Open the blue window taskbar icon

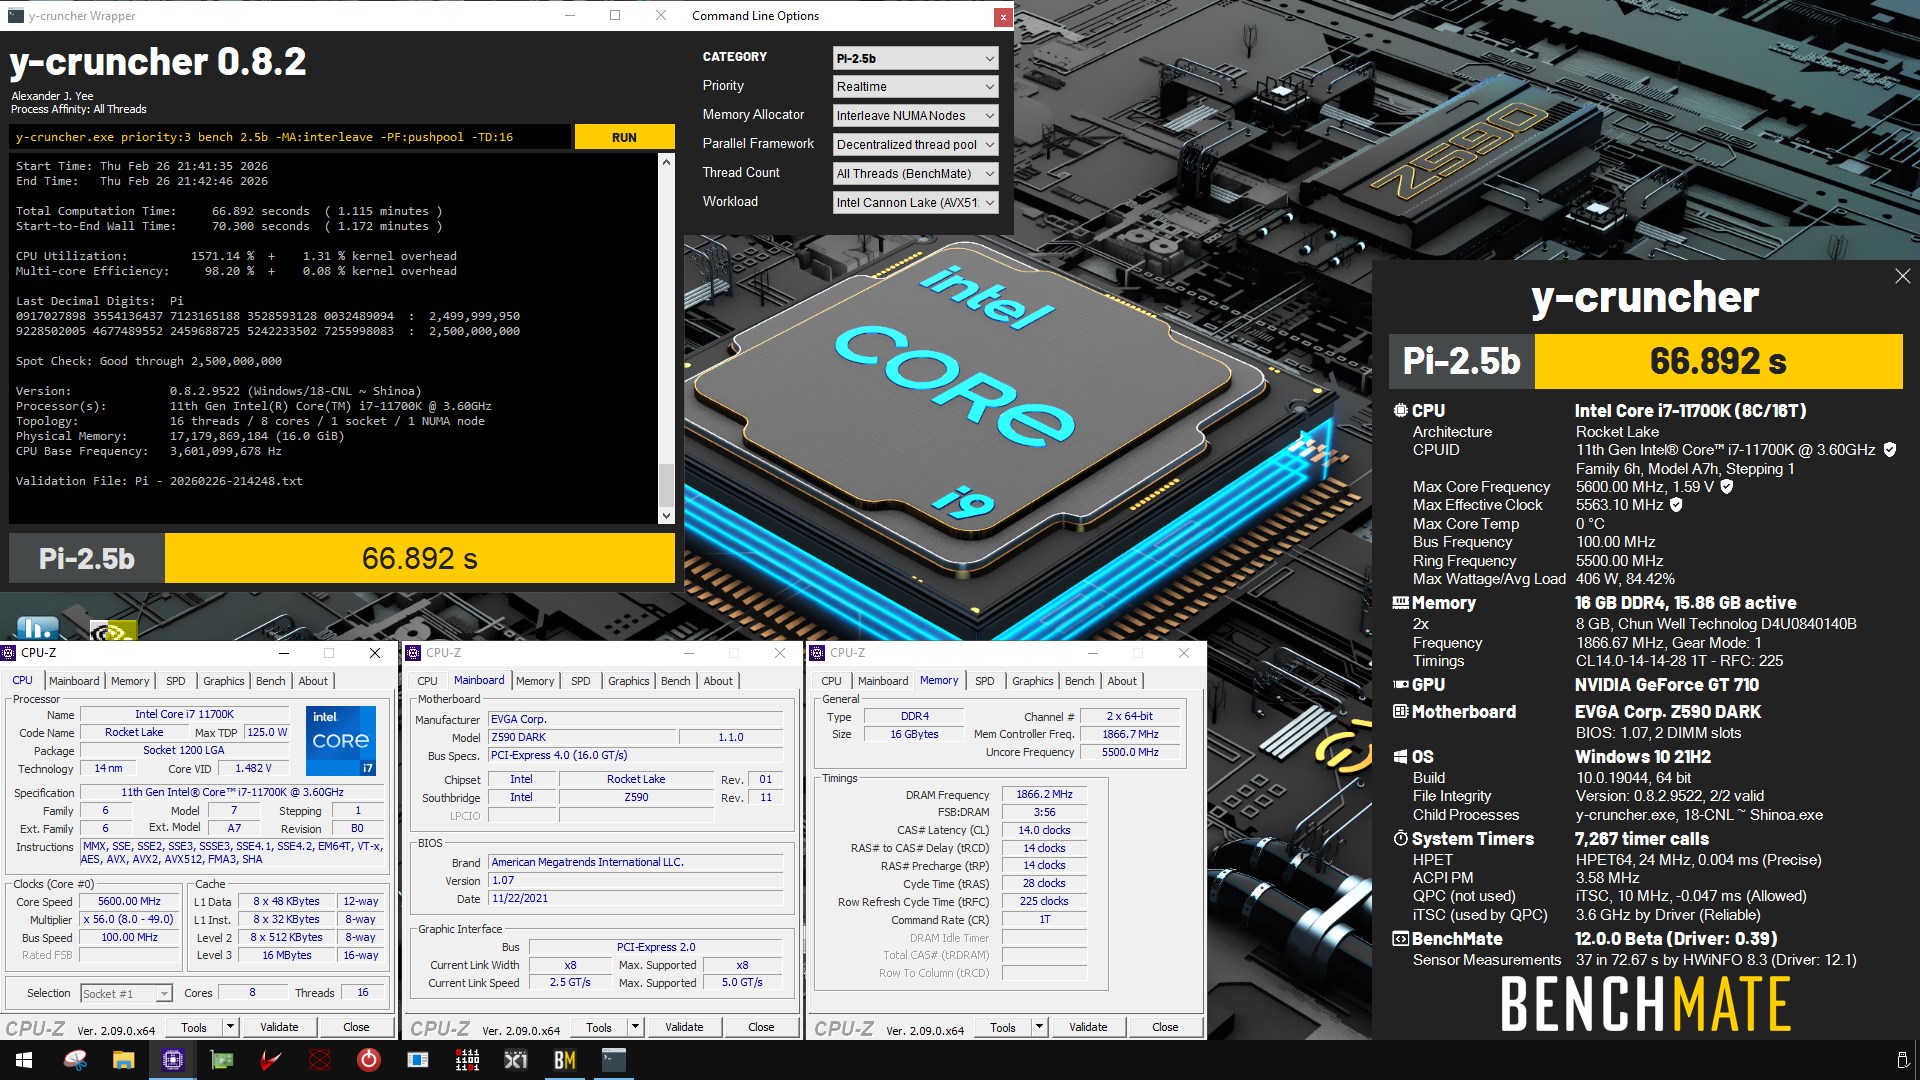(x=418, y=1060)
